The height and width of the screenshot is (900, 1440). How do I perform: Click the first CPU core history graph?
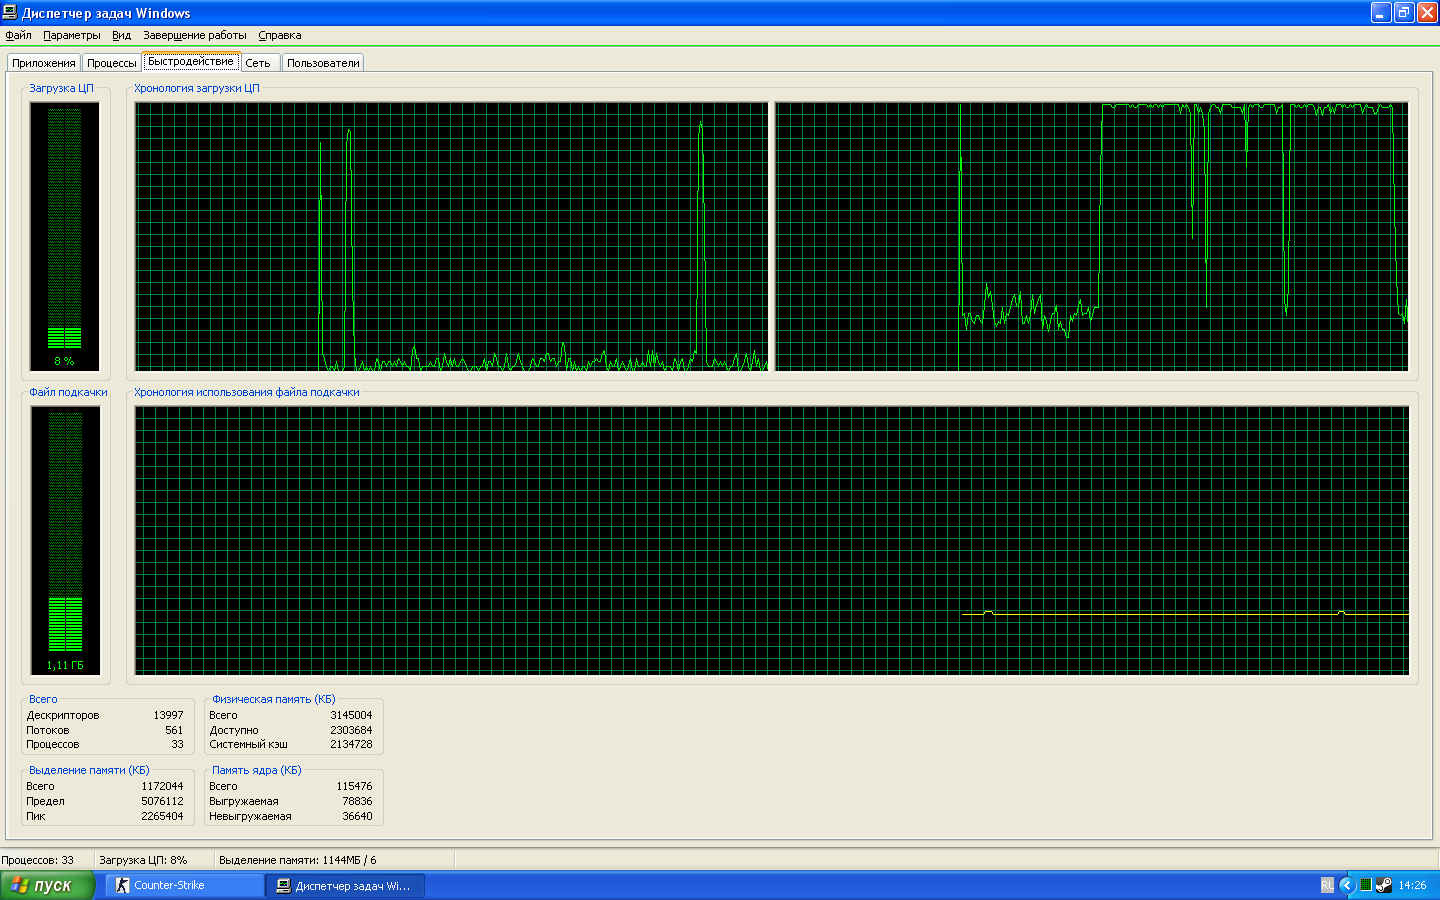point(452,236)
